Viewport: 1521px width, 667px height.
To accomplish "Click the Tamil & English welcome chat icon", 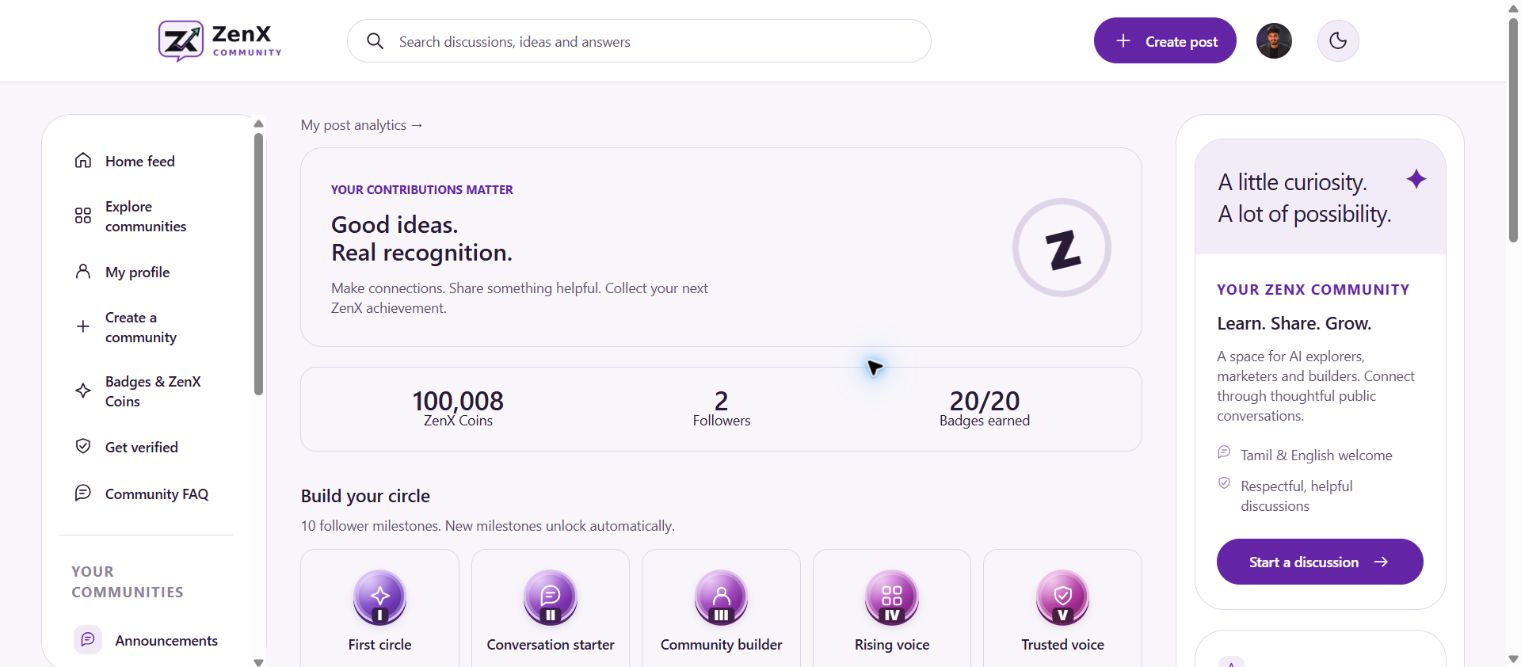I will pyautogui.click(x=1224, y=453).
